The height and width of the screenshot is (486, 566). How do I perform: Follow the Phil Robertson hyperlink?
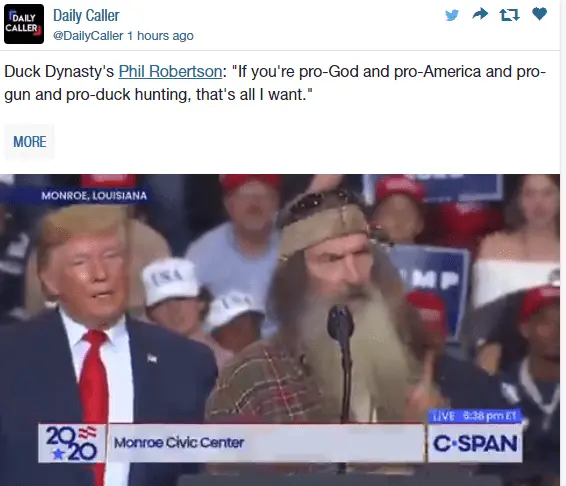click(x=170, y=71)
